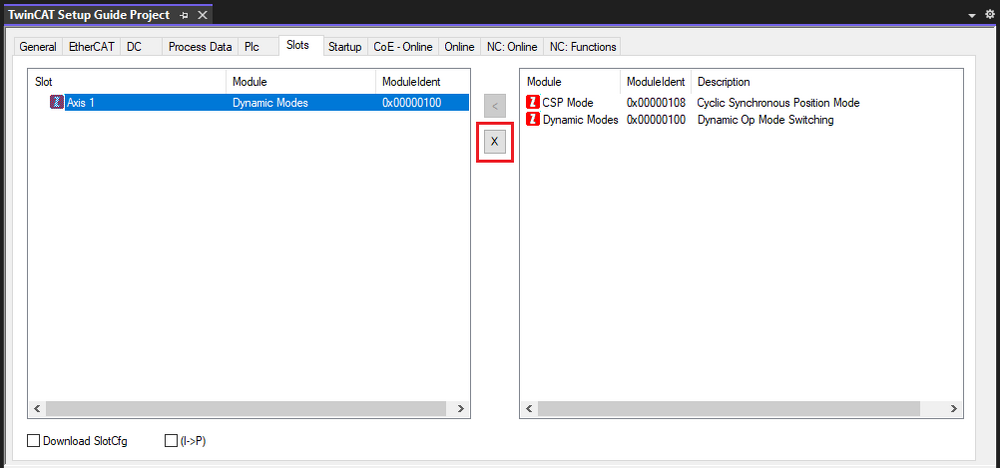
Task: Switch to the EtherCAT tab
Action: point(91,47)
